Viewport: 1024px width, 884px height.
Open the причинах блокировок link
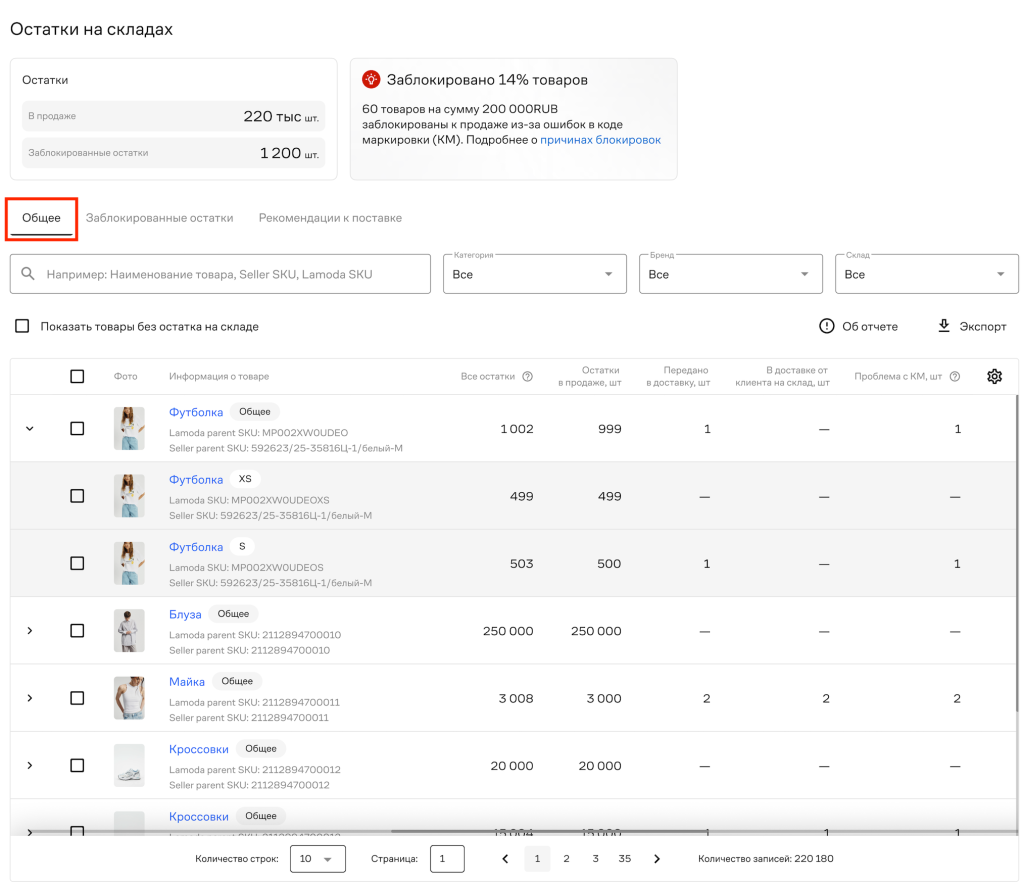(x=600, y=140)
